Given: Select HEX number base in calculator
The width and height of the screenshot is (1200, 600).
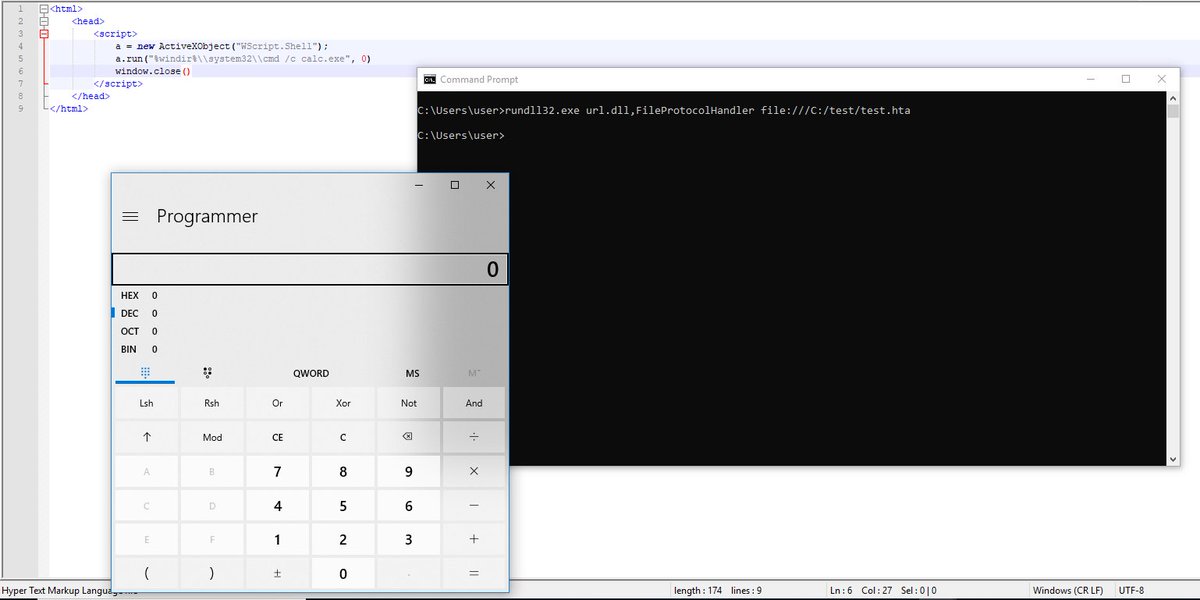Looking at the screenshot, I should 311,295.
